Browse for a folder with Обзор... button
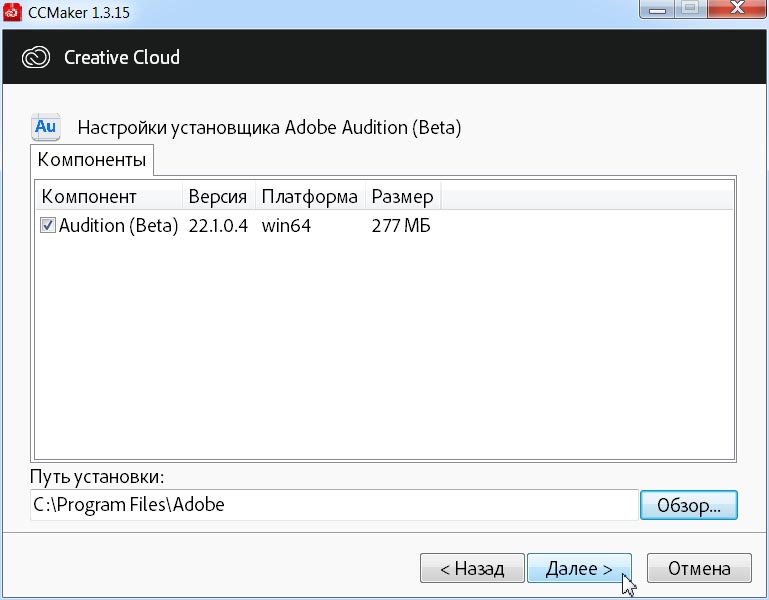This screenshot has width=769, height=600. [x=689, y=505]
